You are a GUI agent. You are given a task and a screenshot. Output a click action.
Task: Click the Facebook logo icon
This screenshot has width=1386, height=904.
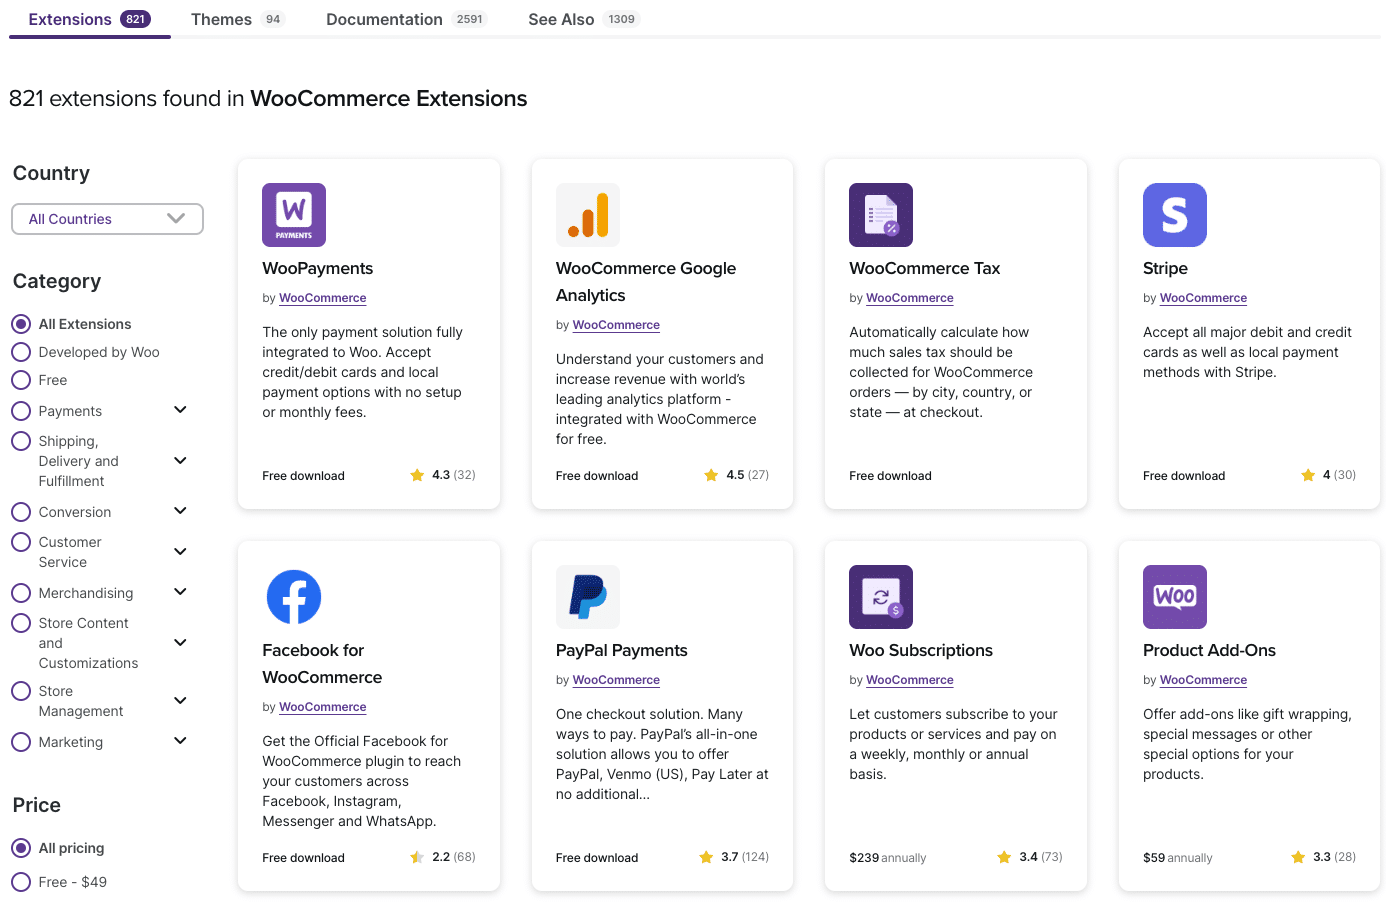click(x=294, y=597)
